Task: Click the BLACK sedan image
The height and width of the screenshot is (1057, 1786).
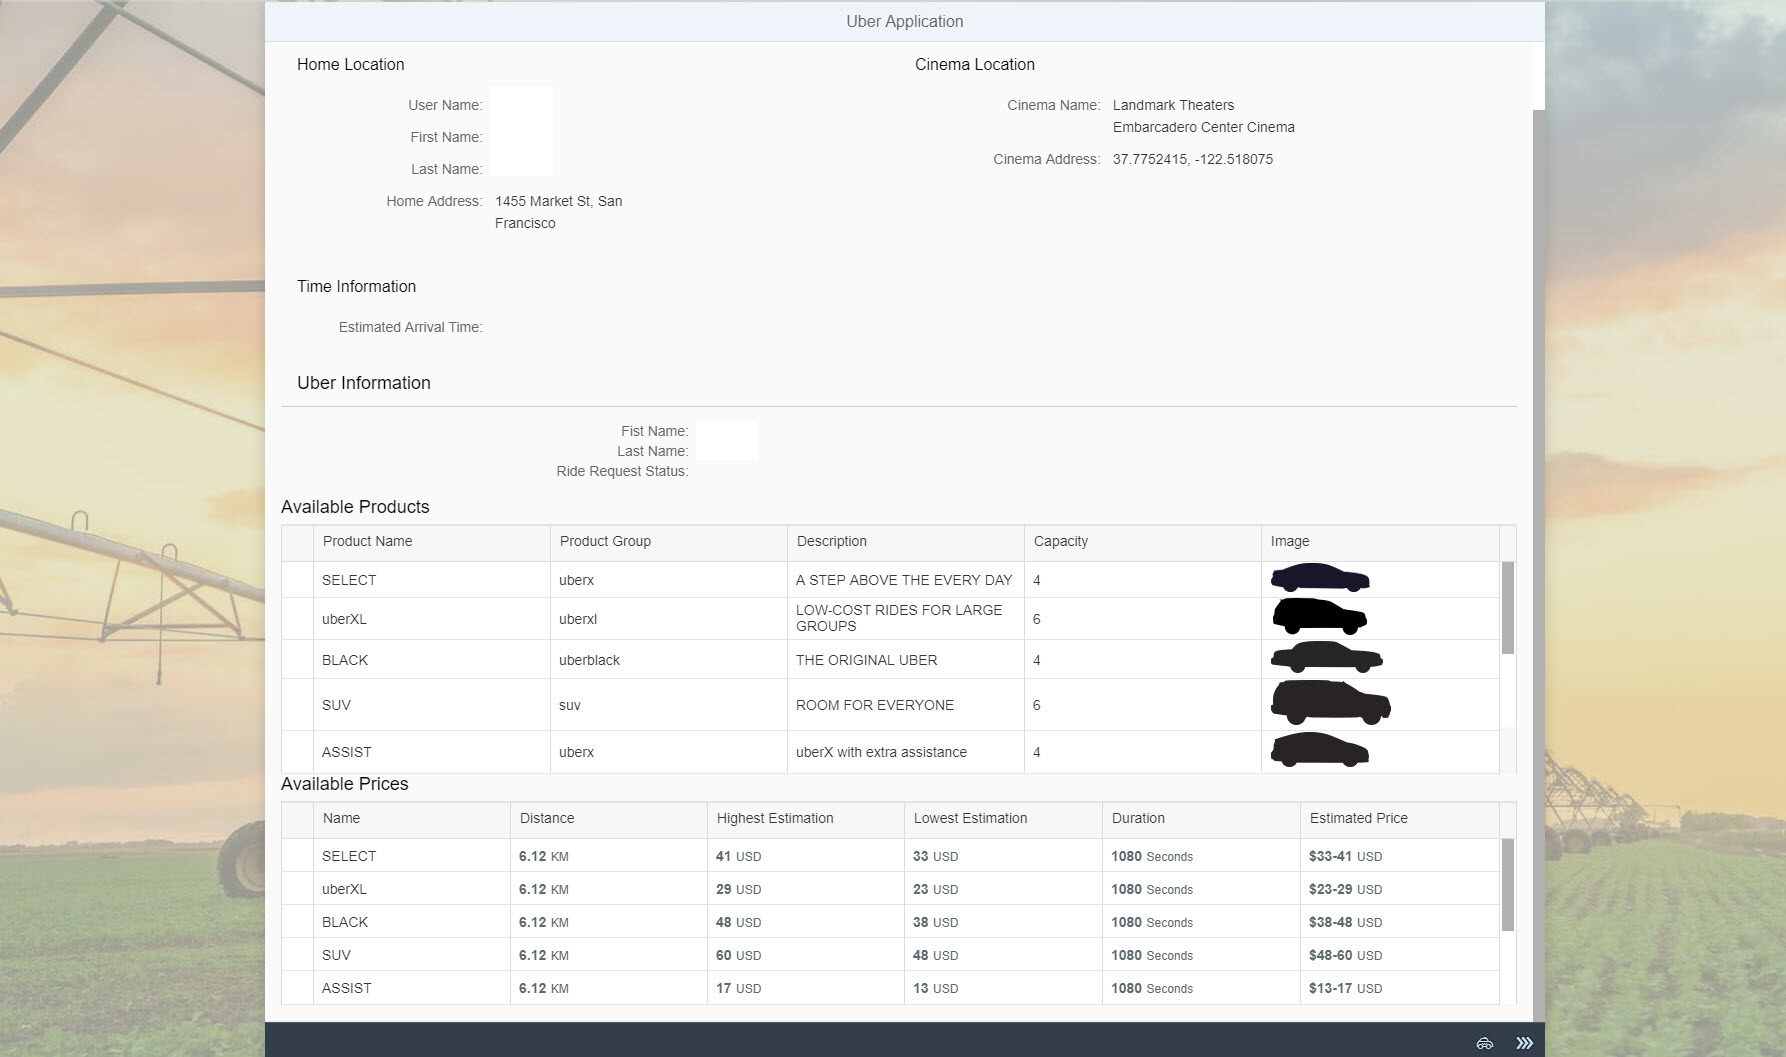Action: pyautogui.click(x=1325, y=658)
